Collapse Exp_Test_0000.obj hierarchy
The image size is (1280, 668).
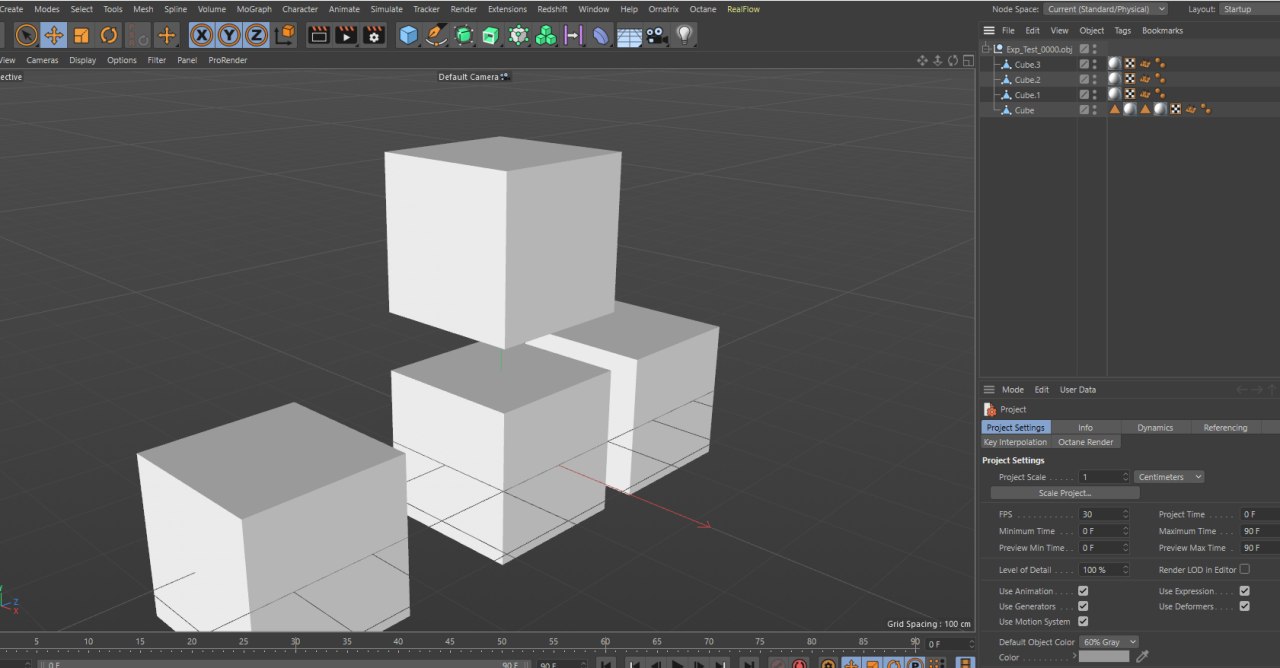[987, 48]
